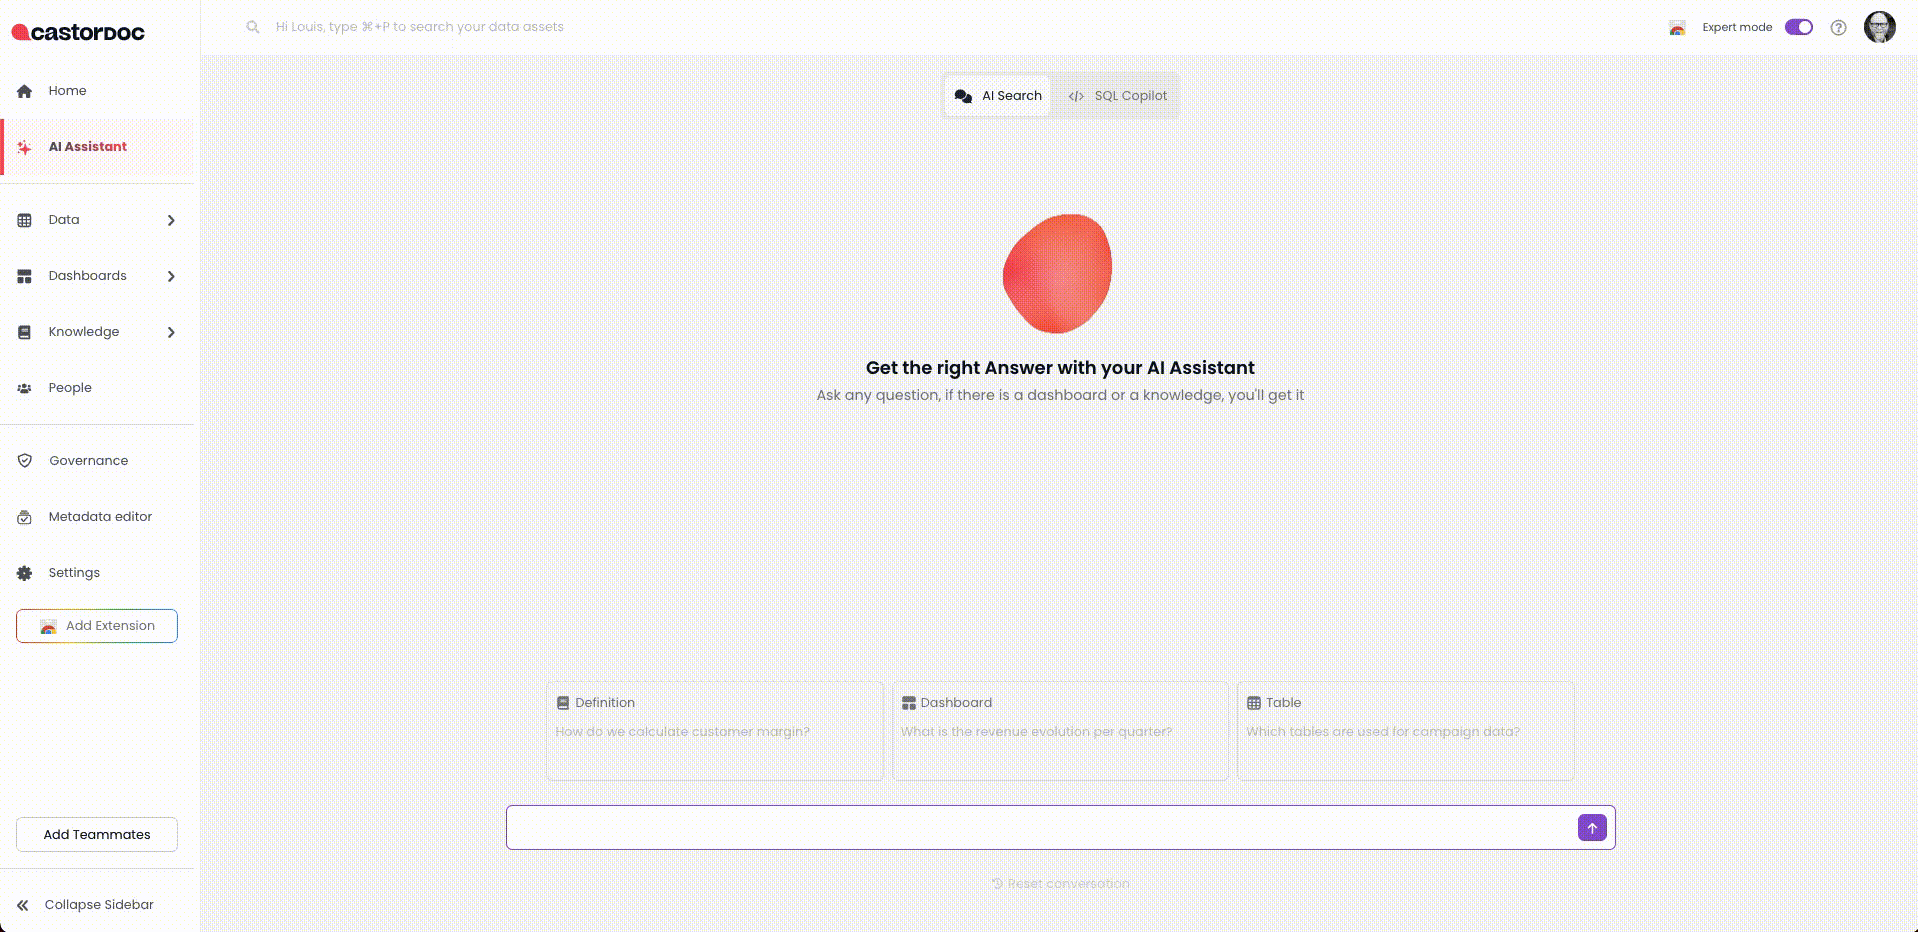
Task: Click the Home icon in sidebar
Action: point(25,91)
